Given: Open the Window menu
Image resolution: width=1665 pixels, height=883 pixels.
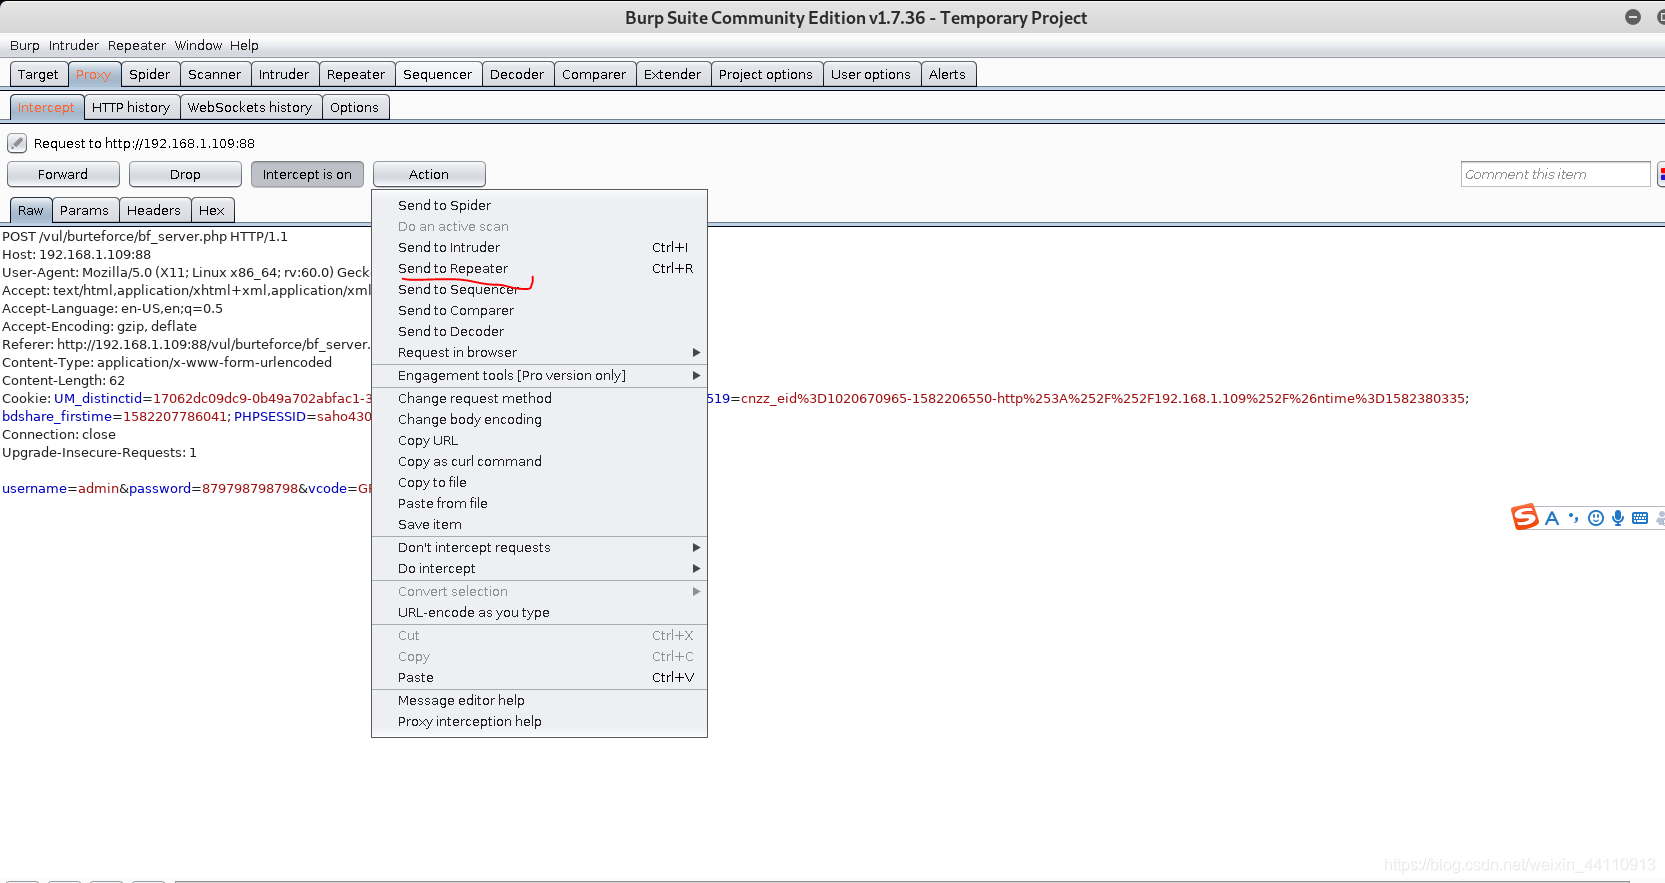Looking at the screenshot, I should [x=198, y=45].
